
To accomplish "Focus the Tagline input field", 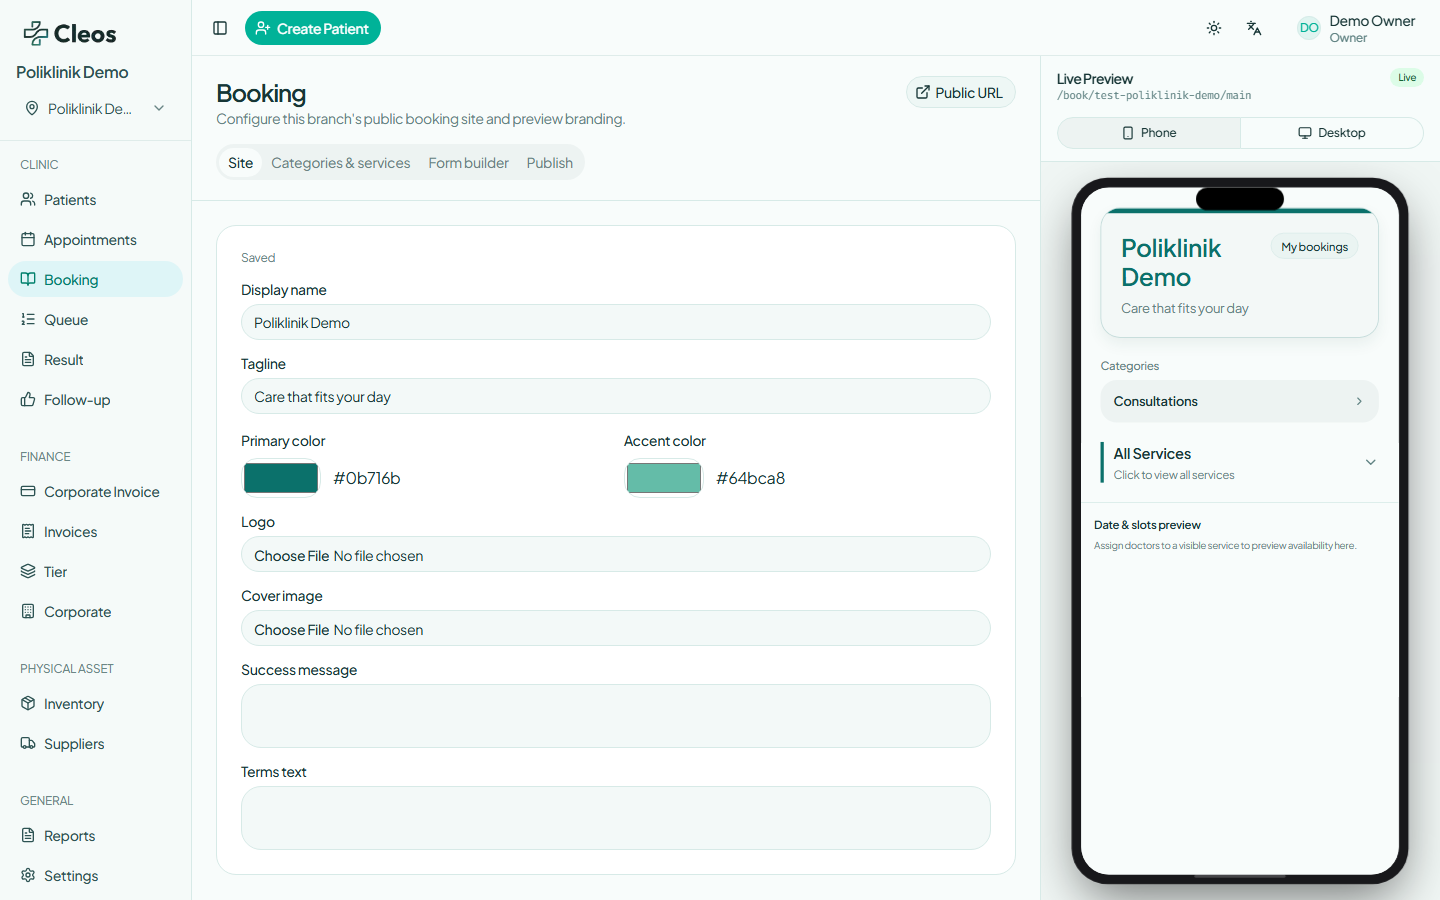I will click(616, 396).
